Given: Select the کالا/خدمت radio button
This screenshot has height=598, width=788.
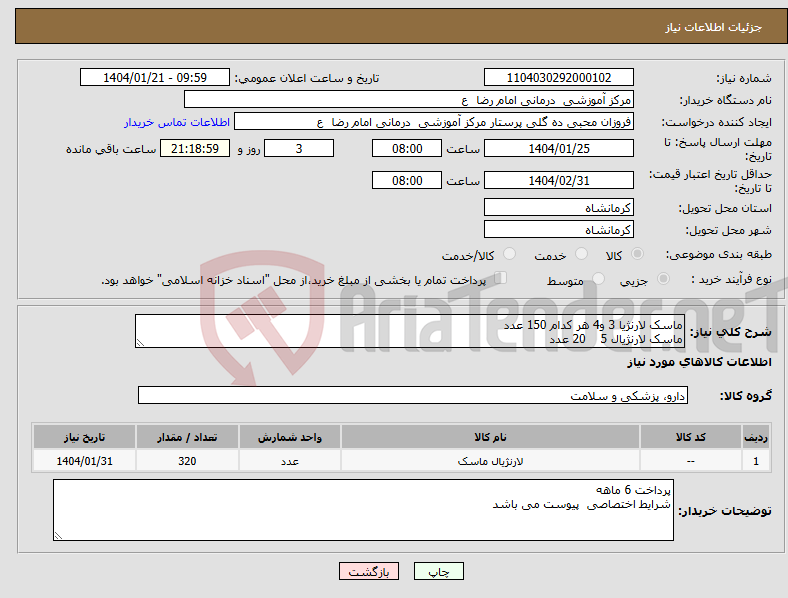Looking at the screenshot, I should tap(510, 254).
